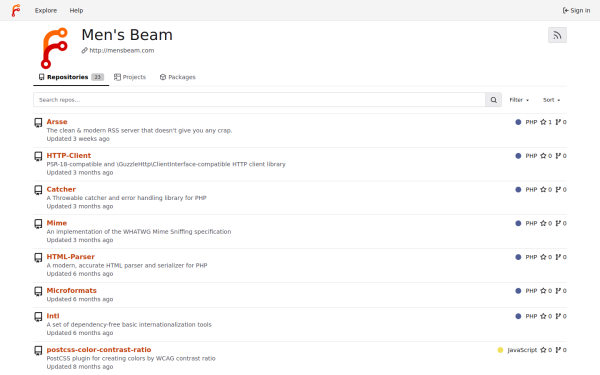Click the star icon on Arsse row

[543, 122]
